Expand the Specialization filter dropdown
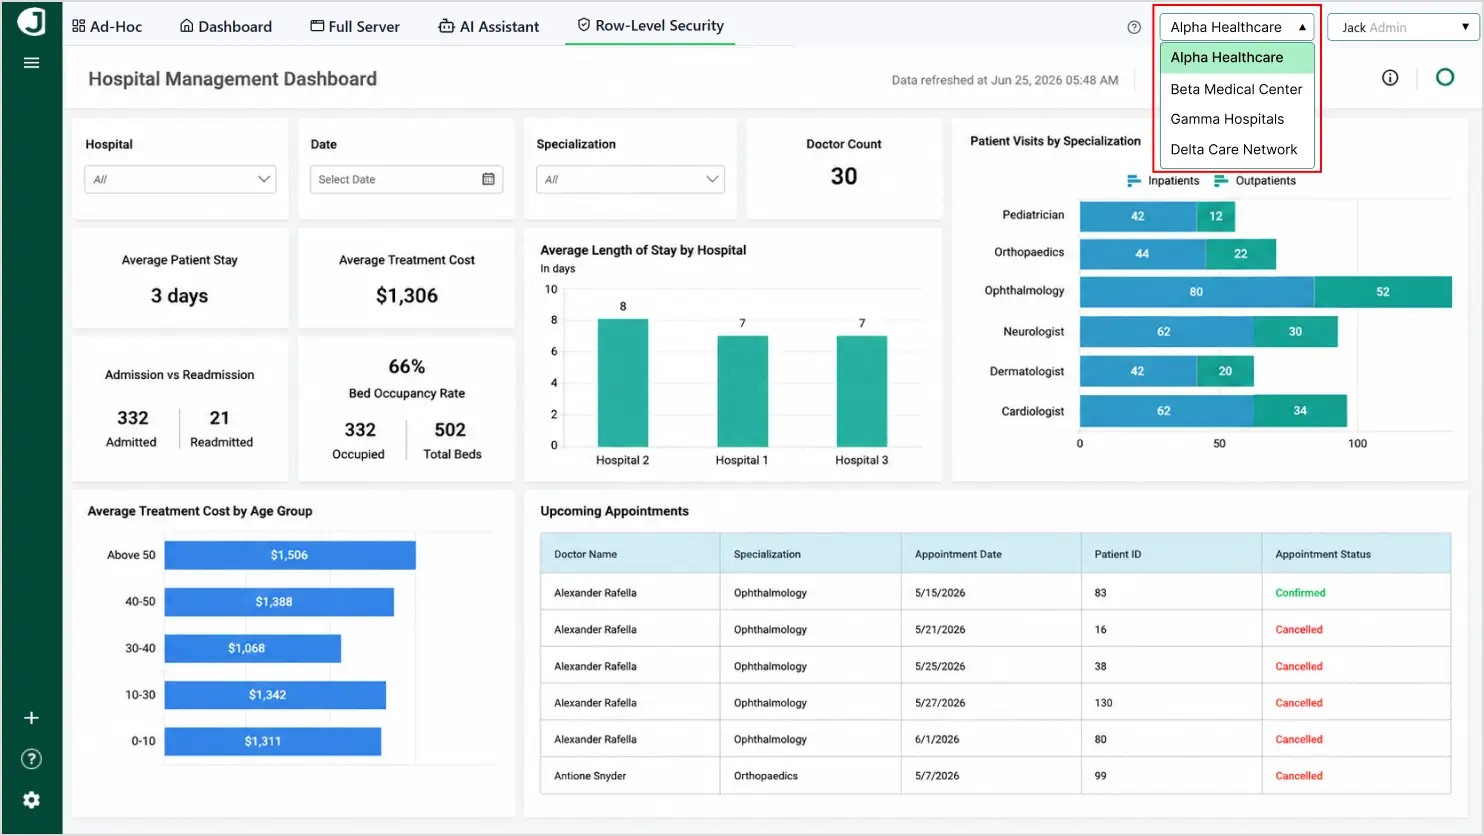This screenshot has height=836, width=1484. [x=631, y=179]
